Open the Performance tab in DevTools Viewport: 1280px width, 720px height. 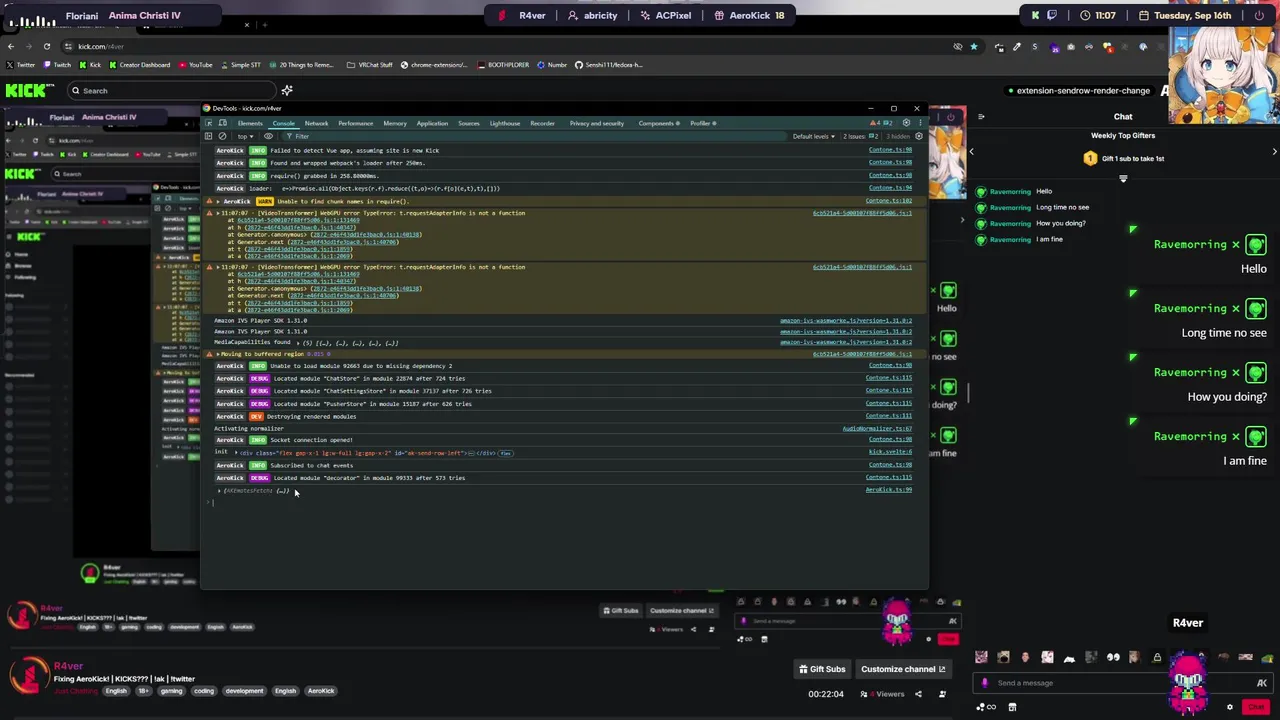click(x=355, y=123)
